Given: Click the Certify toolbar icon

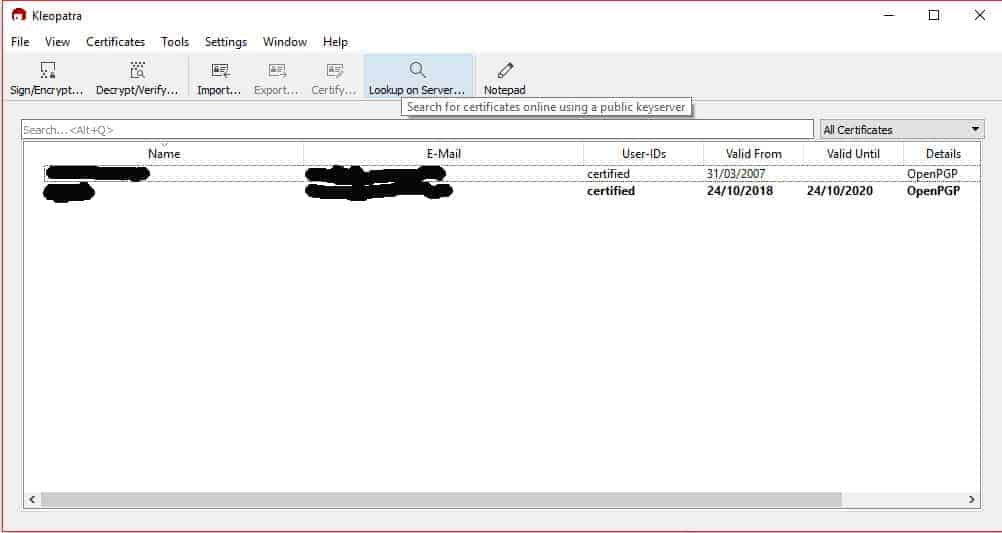Looking at the screenshot, I should coord(334,70).
